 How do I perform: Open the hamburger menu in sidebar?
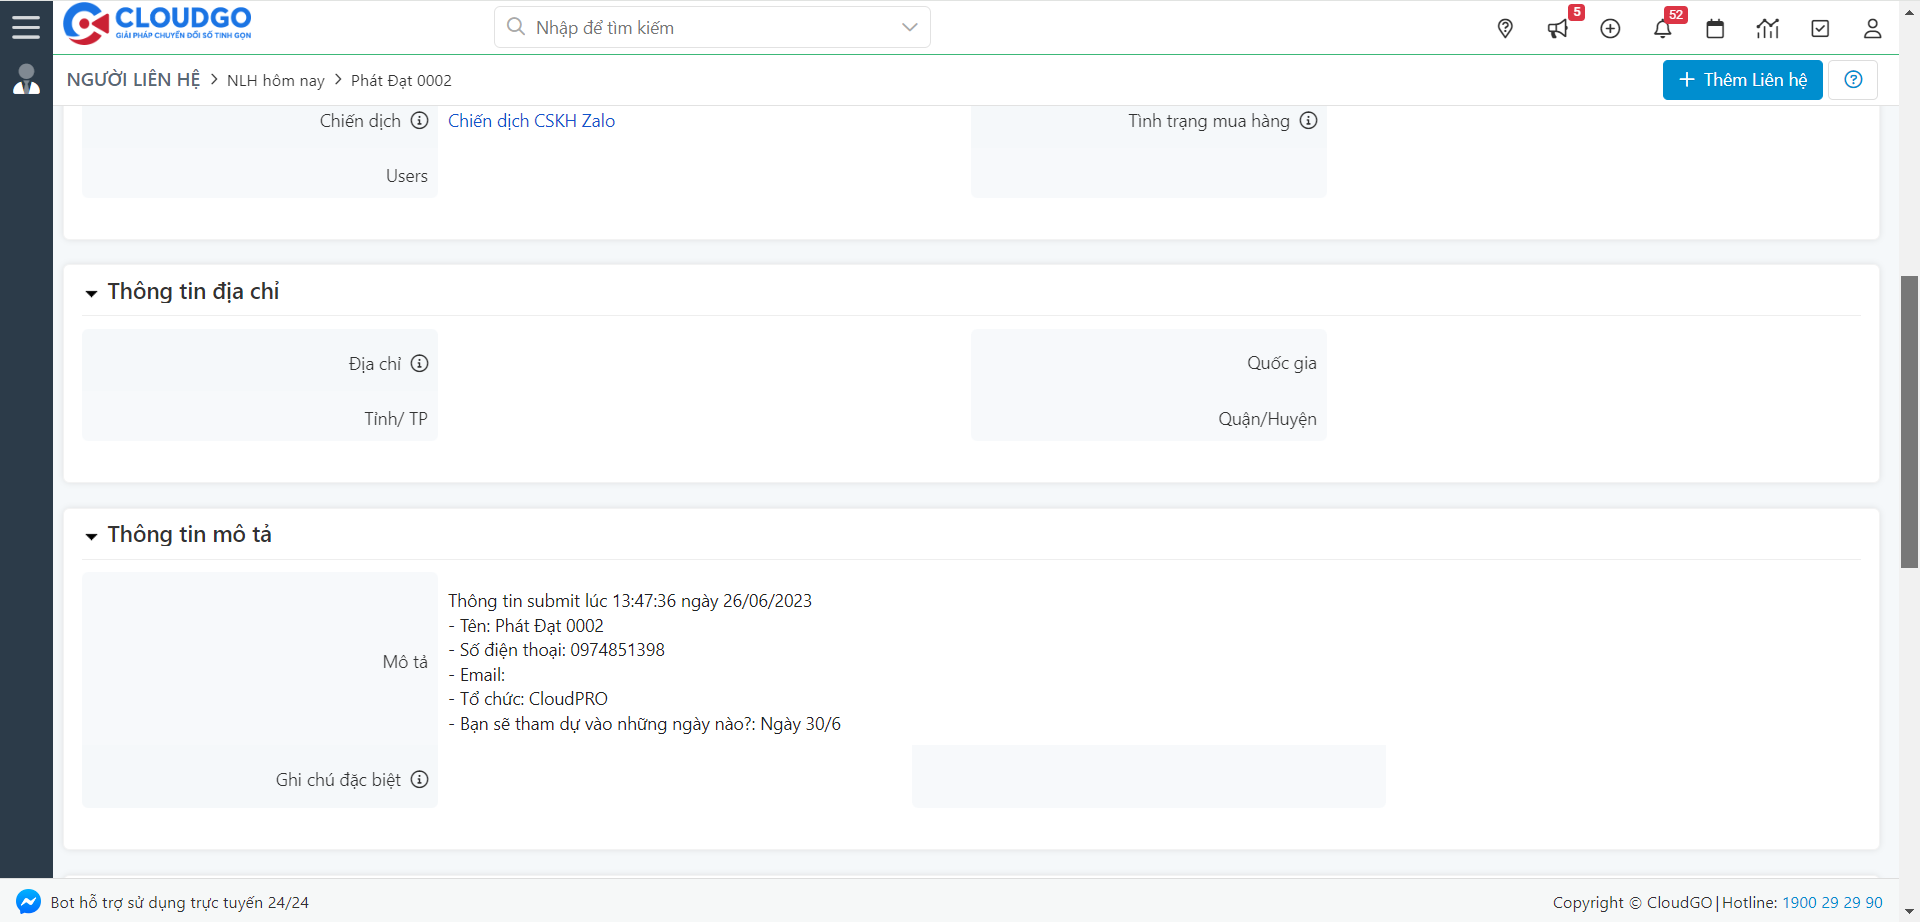click(x=26, y=27)
